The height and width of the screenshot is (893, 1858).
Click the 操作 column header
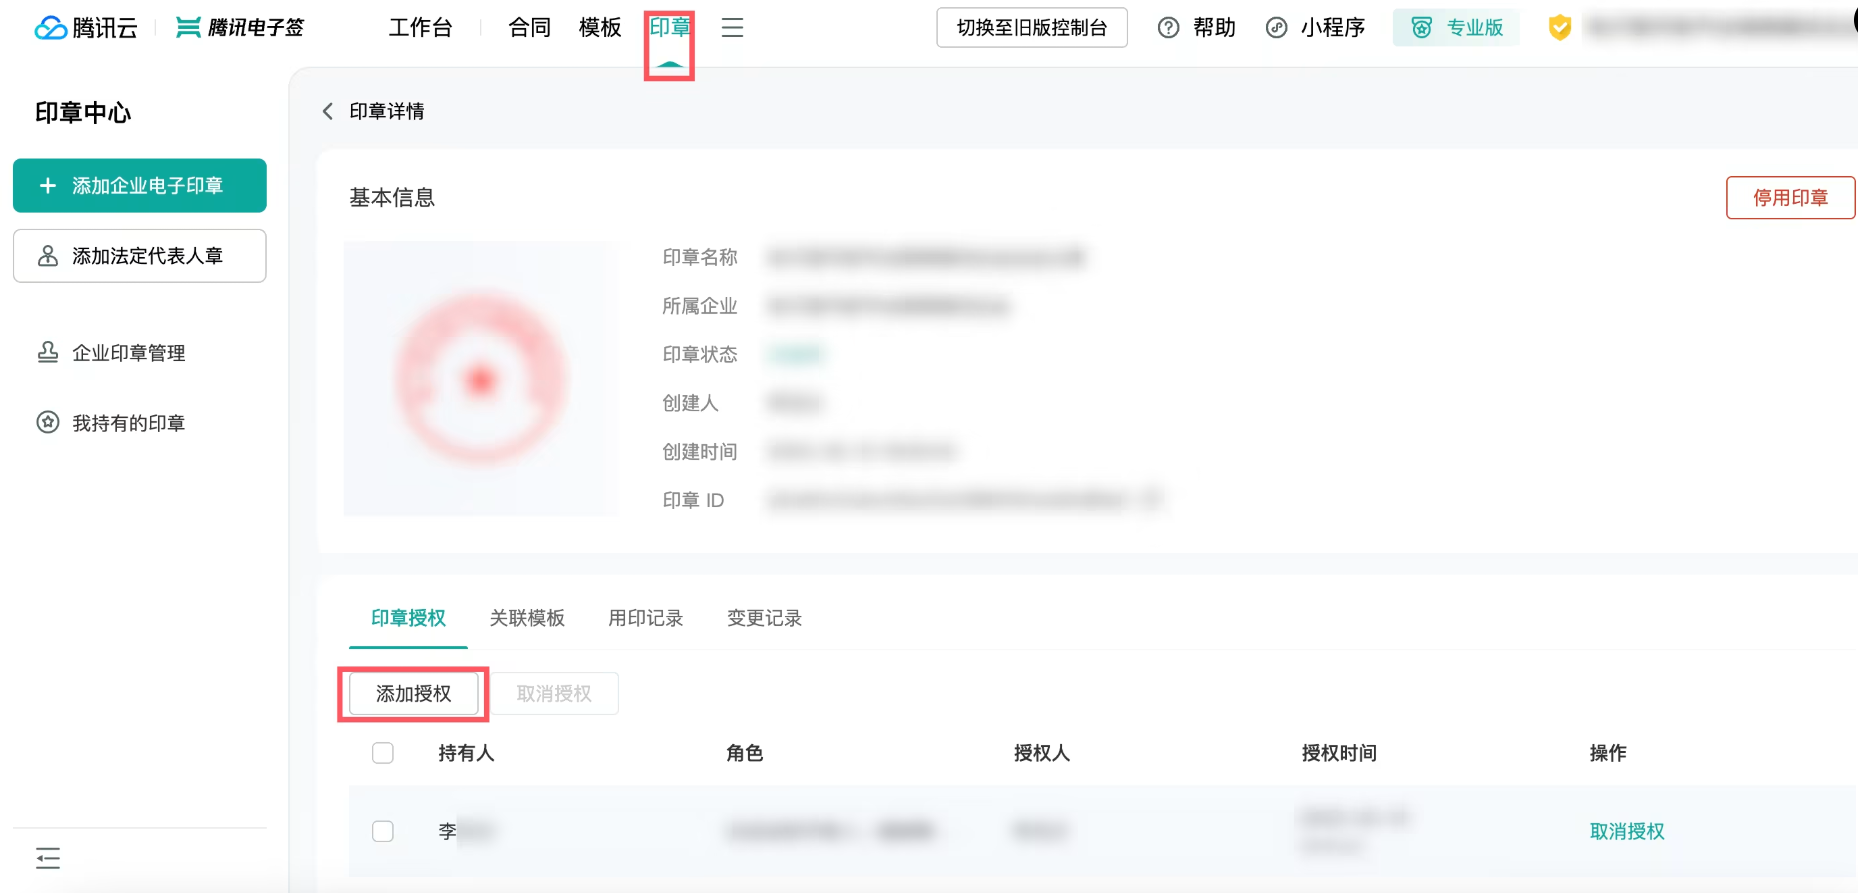click(1608, 753)
